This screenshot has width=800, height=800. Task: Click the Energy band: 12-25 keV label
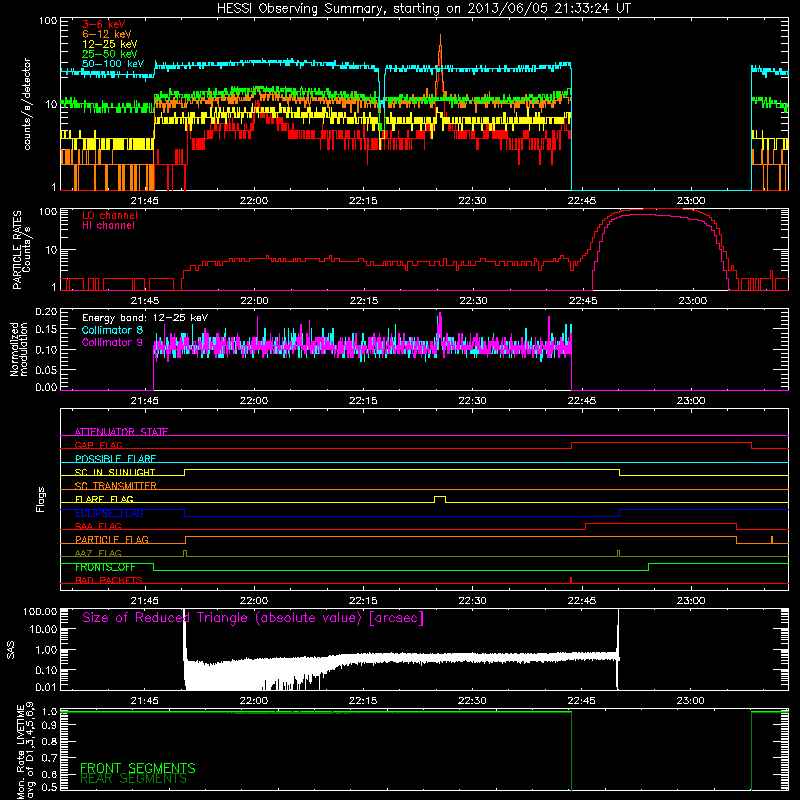(x=145, y=318)
